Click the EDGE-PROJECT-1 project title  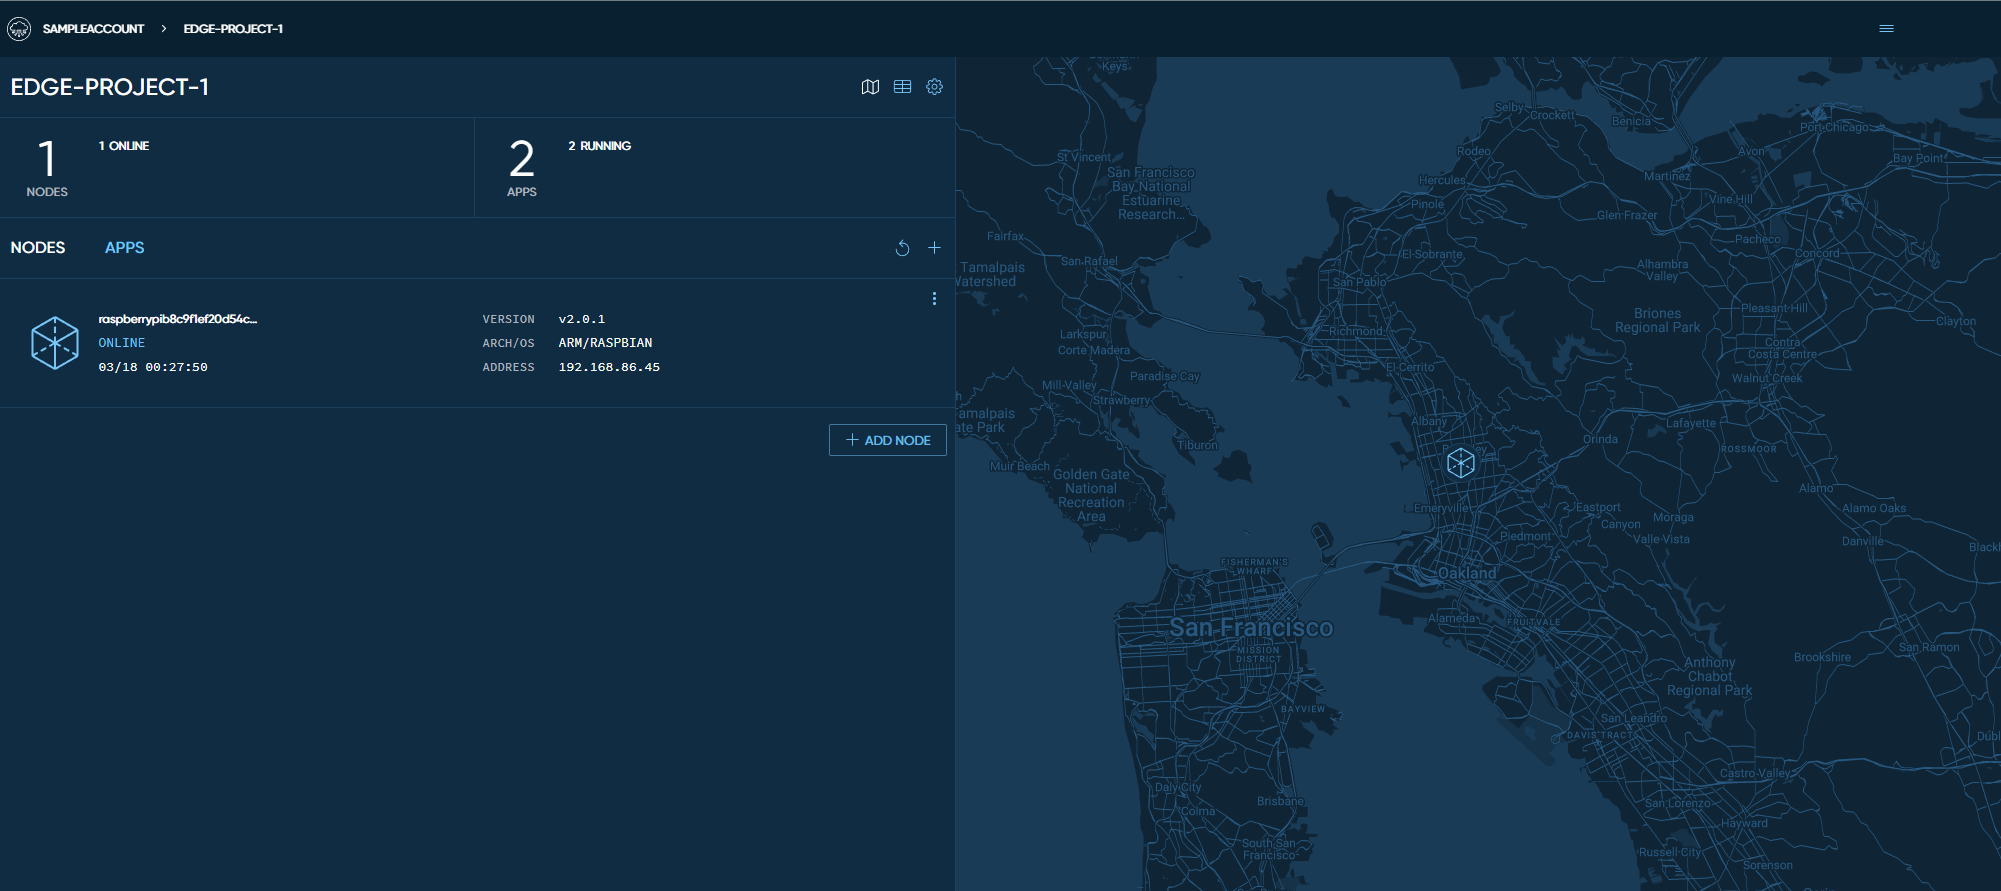click(110, 87)
